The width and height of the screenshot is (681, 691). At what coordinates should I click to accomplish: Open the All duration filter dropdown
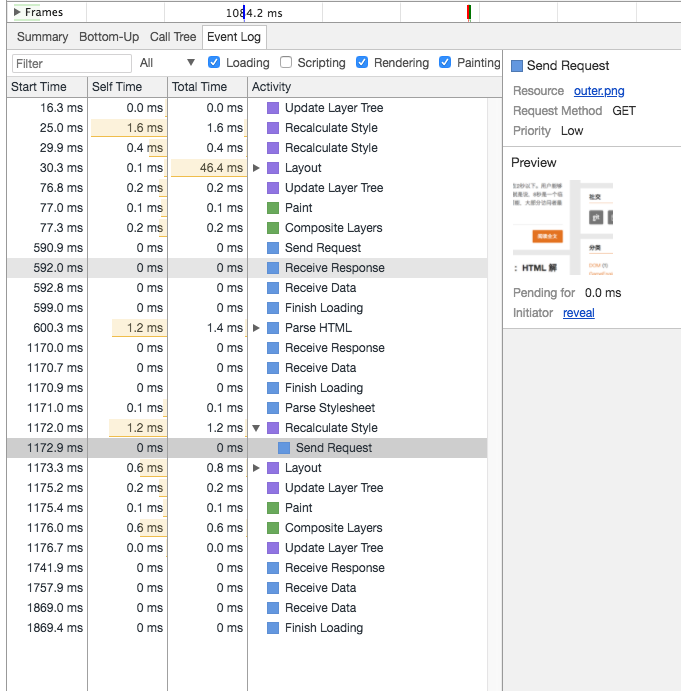pyautogui.click(x=167, y=63)
